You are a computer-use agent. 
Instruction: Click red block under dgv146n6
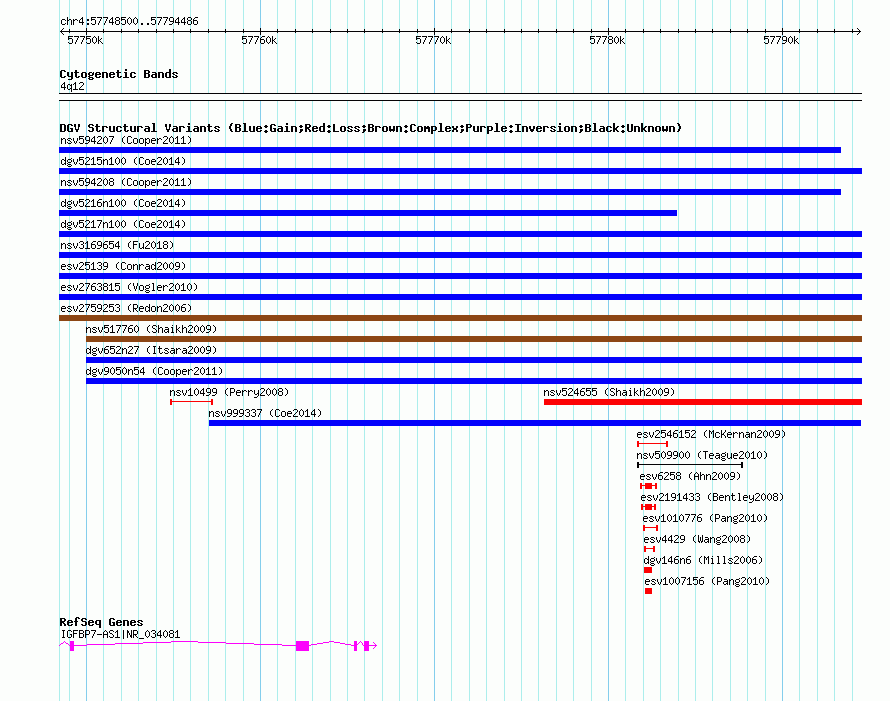pyautogui.click(x=648, y=570)
